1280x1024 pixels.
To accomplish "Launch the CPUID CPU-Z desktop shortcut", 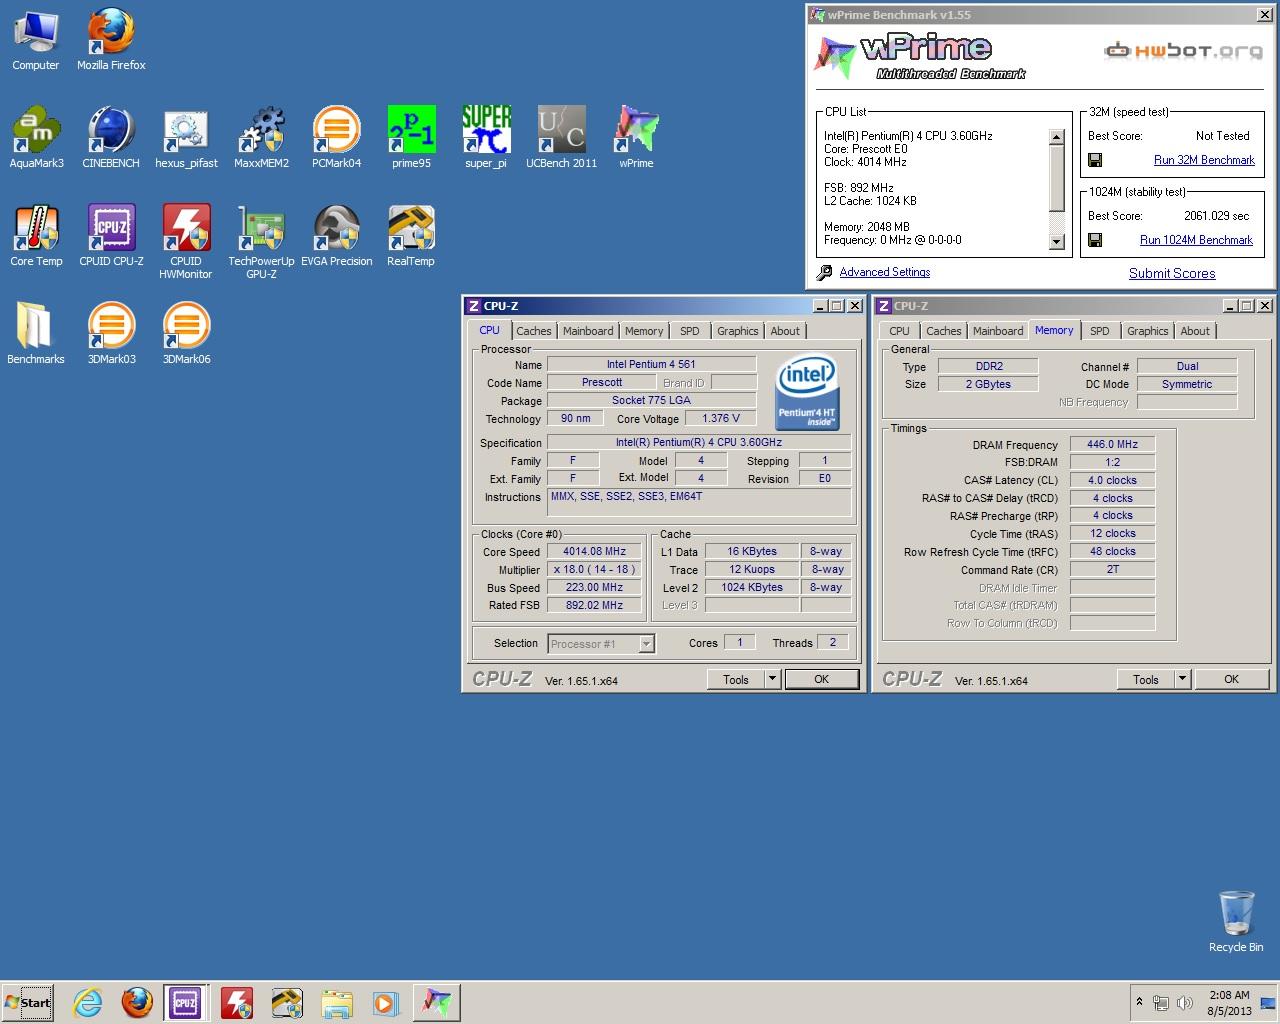I will tap(111, 236).
